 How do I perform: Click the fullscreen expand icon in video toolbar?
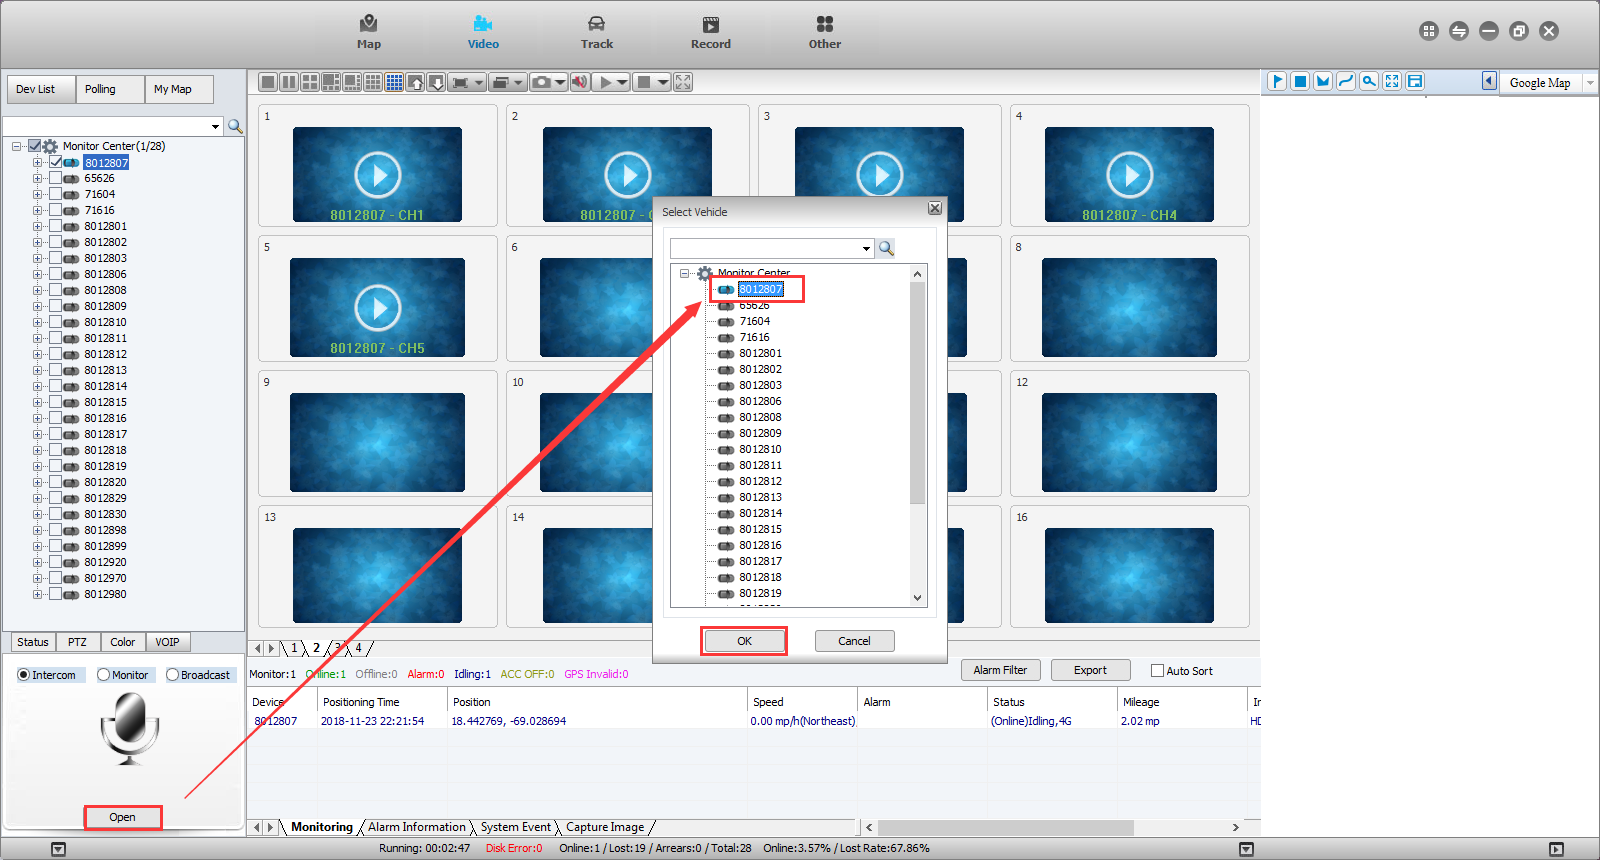click(x=683, y=82)
